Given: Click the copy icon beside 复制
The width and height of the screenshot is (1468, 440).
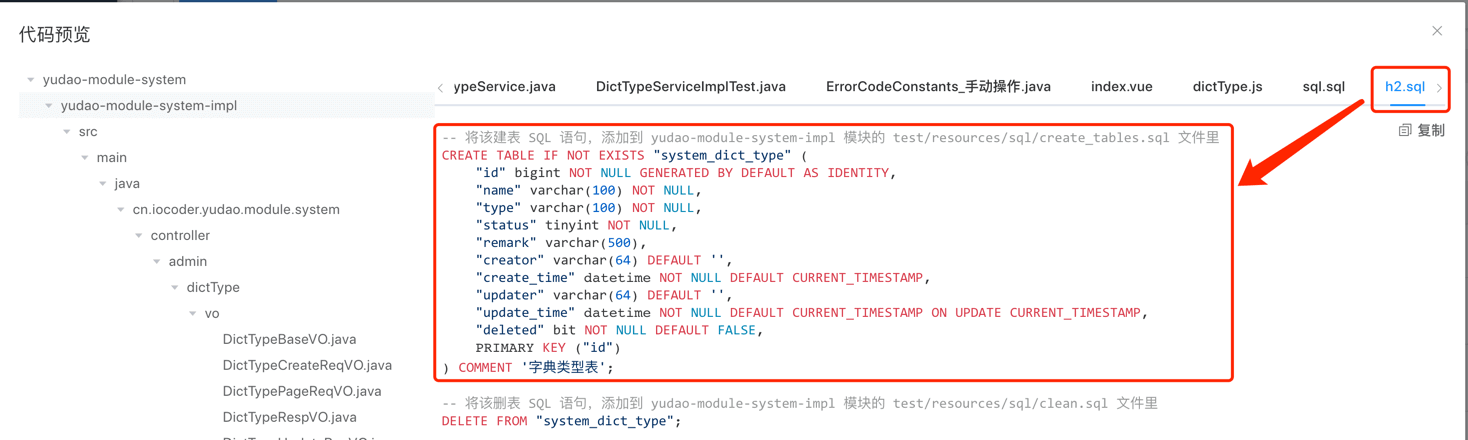Looking at the screenshot, I should (x=1405, y=130).
